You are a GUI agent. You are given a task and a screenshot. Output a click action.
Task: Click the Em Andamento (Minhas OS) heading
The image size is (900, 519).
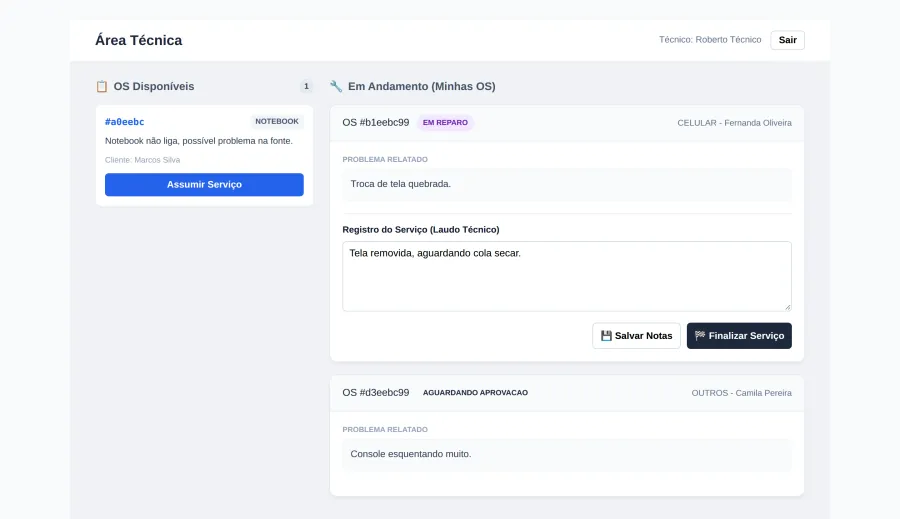[x=422, y=87]
